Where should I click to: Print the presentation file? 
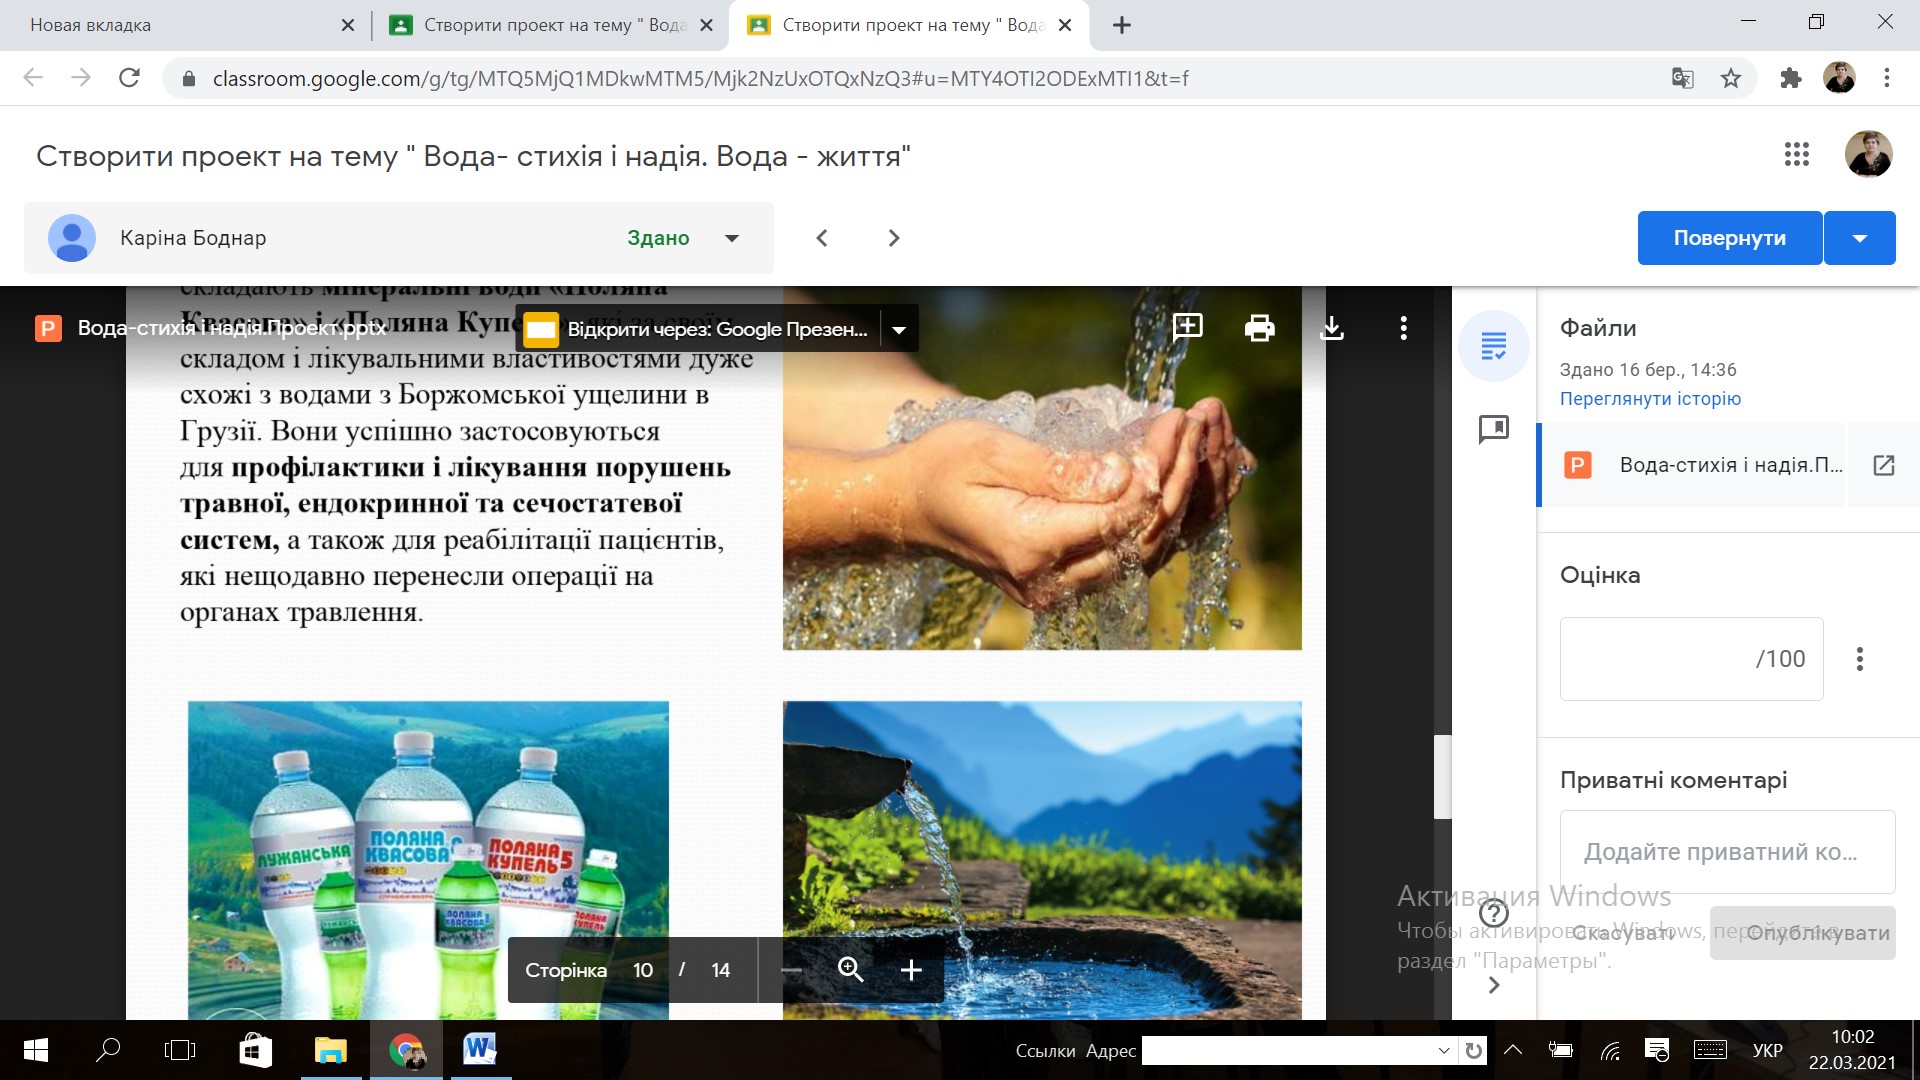1259,328
